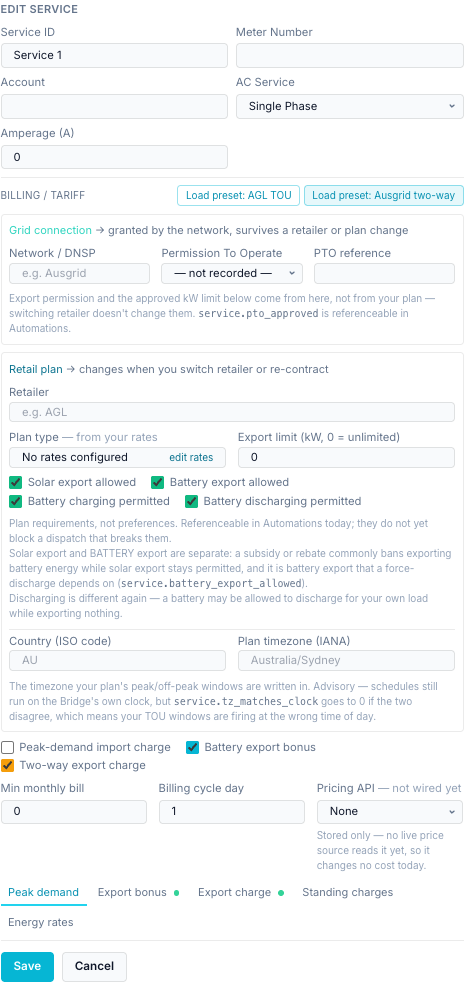Toggle Battery export bonus checkbox

tap(193, 747)
